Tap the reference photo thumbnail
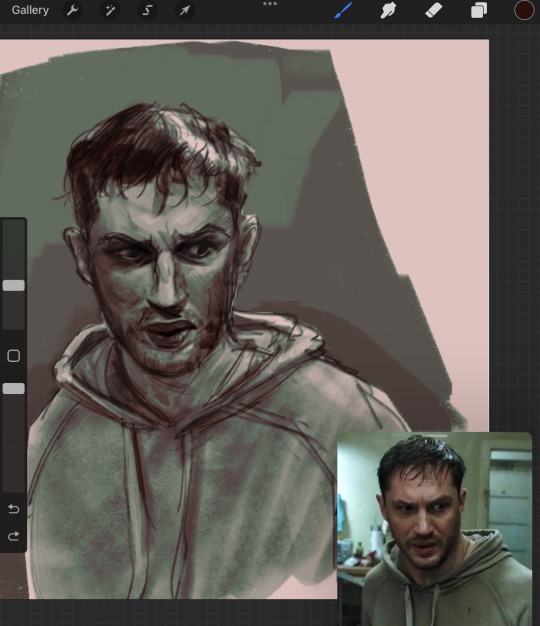540x626 pixels. tap(435, 529)
